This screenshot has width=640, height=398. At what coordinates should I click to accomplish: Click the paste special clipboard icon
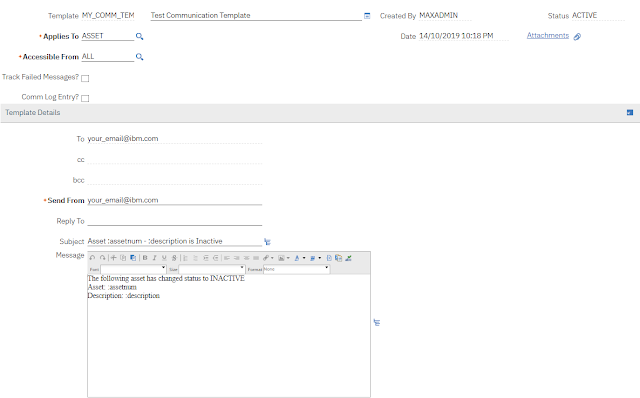338,258
